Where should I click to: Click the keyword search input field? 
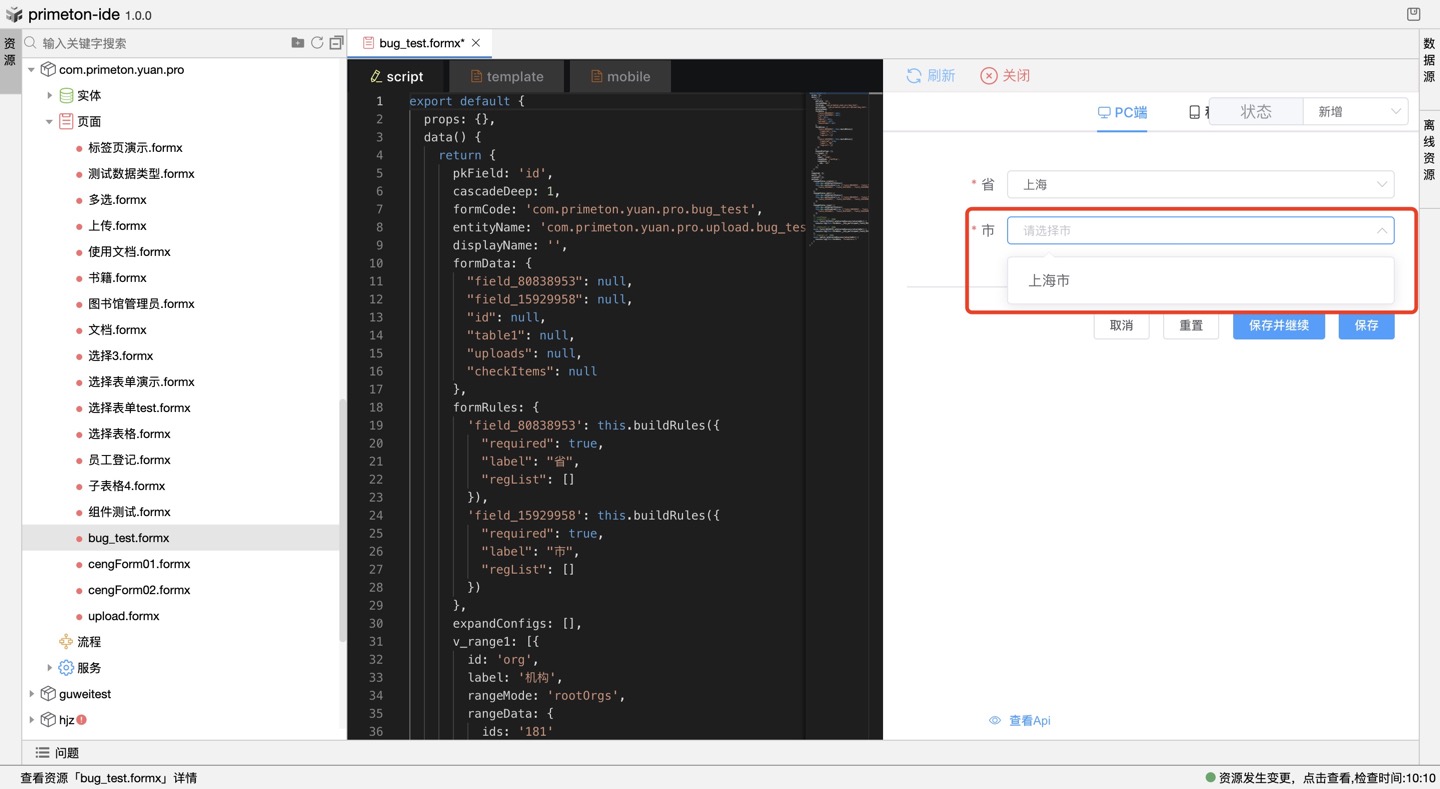160,43
